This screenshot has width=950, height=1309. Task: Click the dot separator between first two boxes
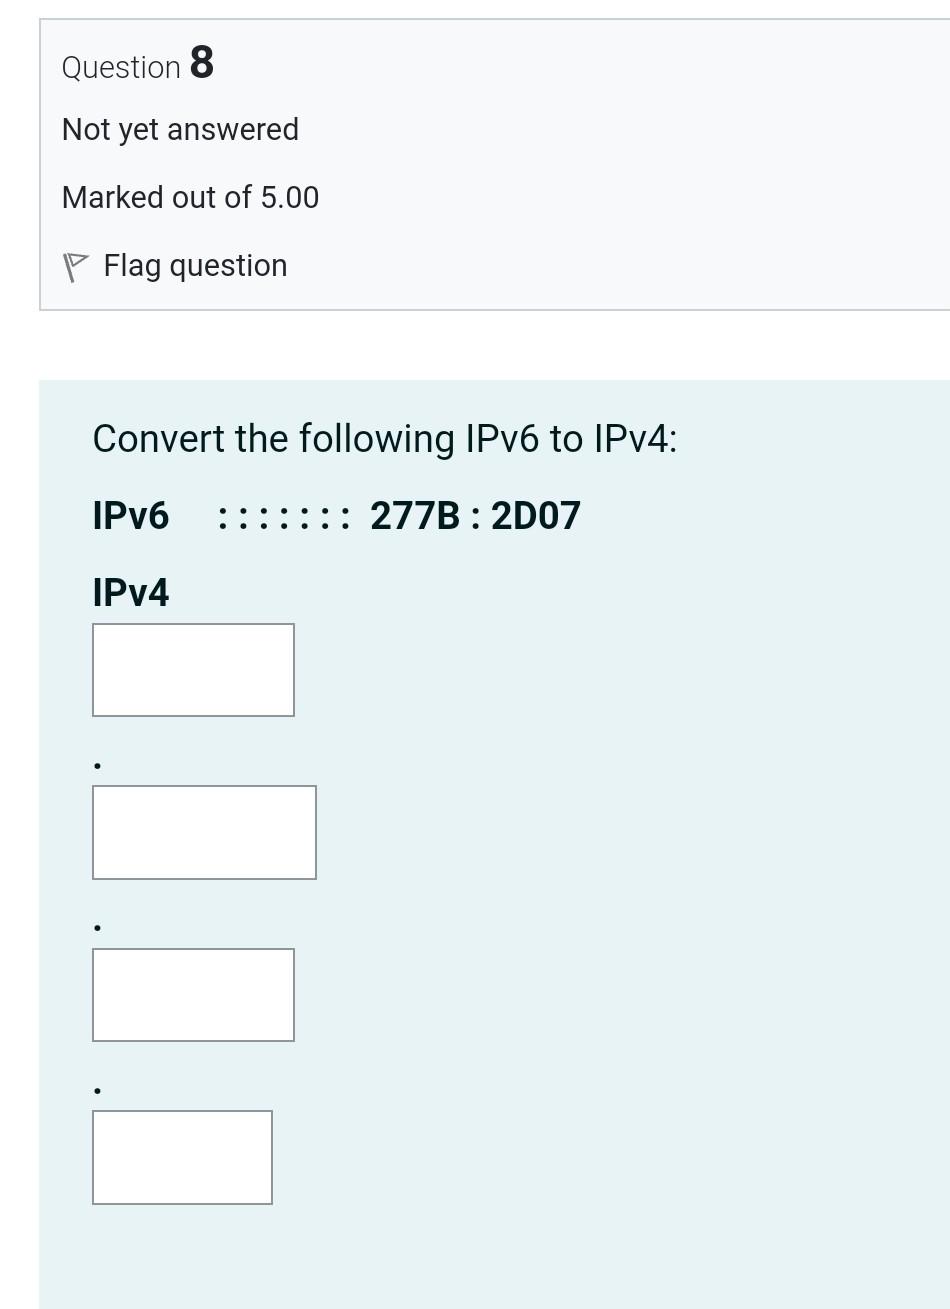[x=97, y=765]
